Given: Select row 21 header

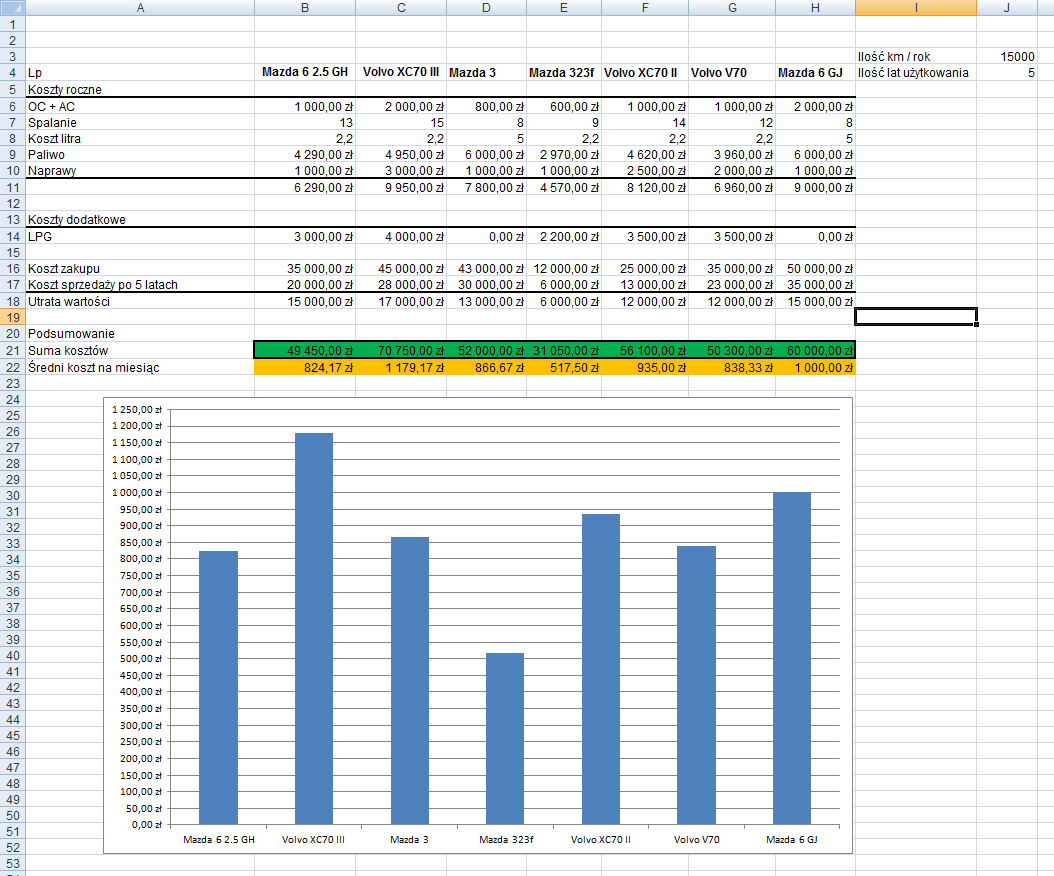Looking at the screenshot, I should click(12, 350).
